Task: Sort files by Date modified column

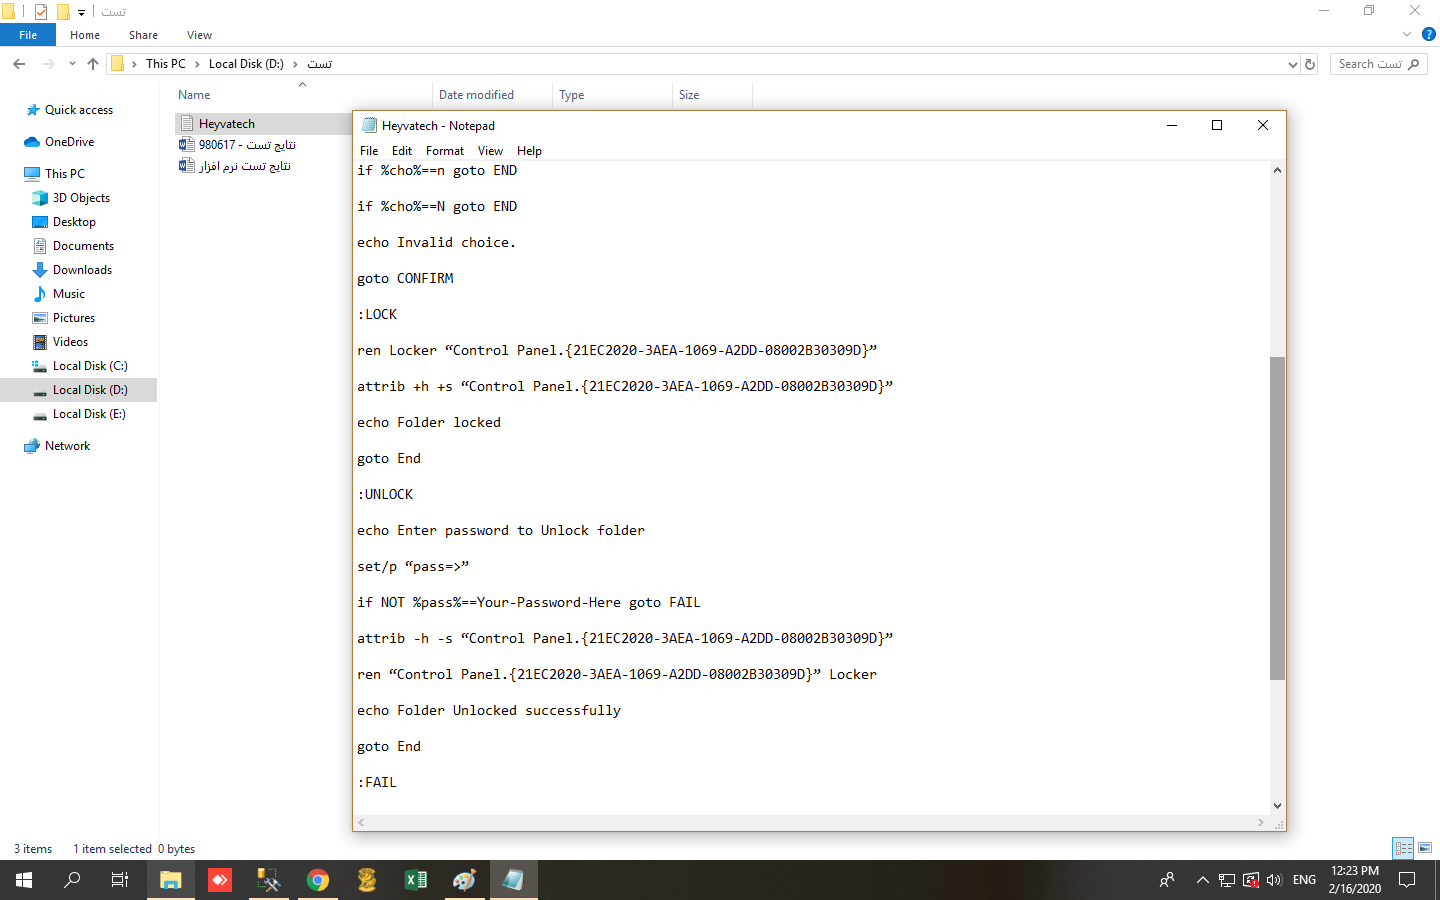Action: click(x=476, y=95)
